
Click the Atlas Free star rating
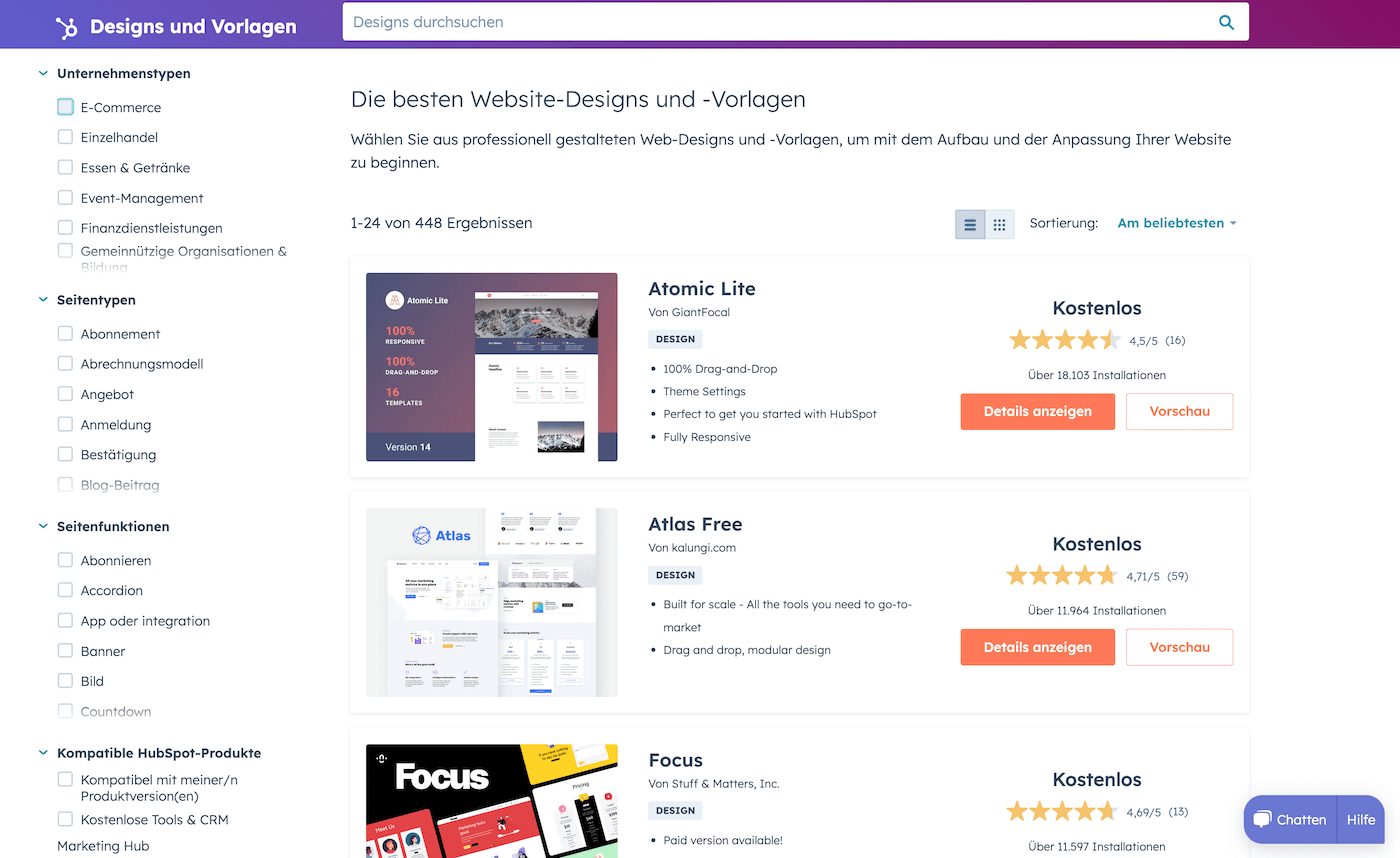(1062, 576)
